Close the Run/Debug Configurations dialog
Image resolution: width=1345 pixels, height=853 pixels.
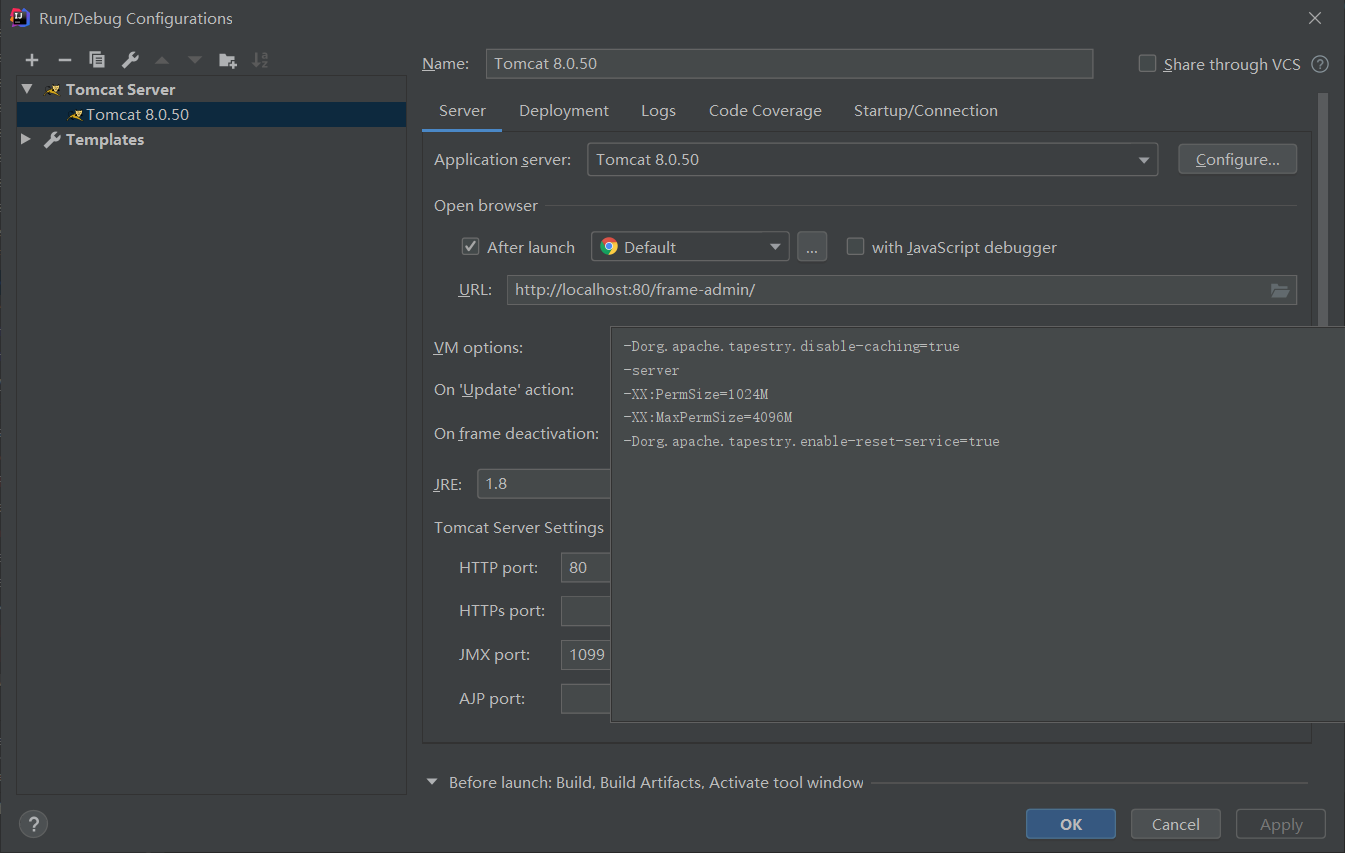[1315, 18]
